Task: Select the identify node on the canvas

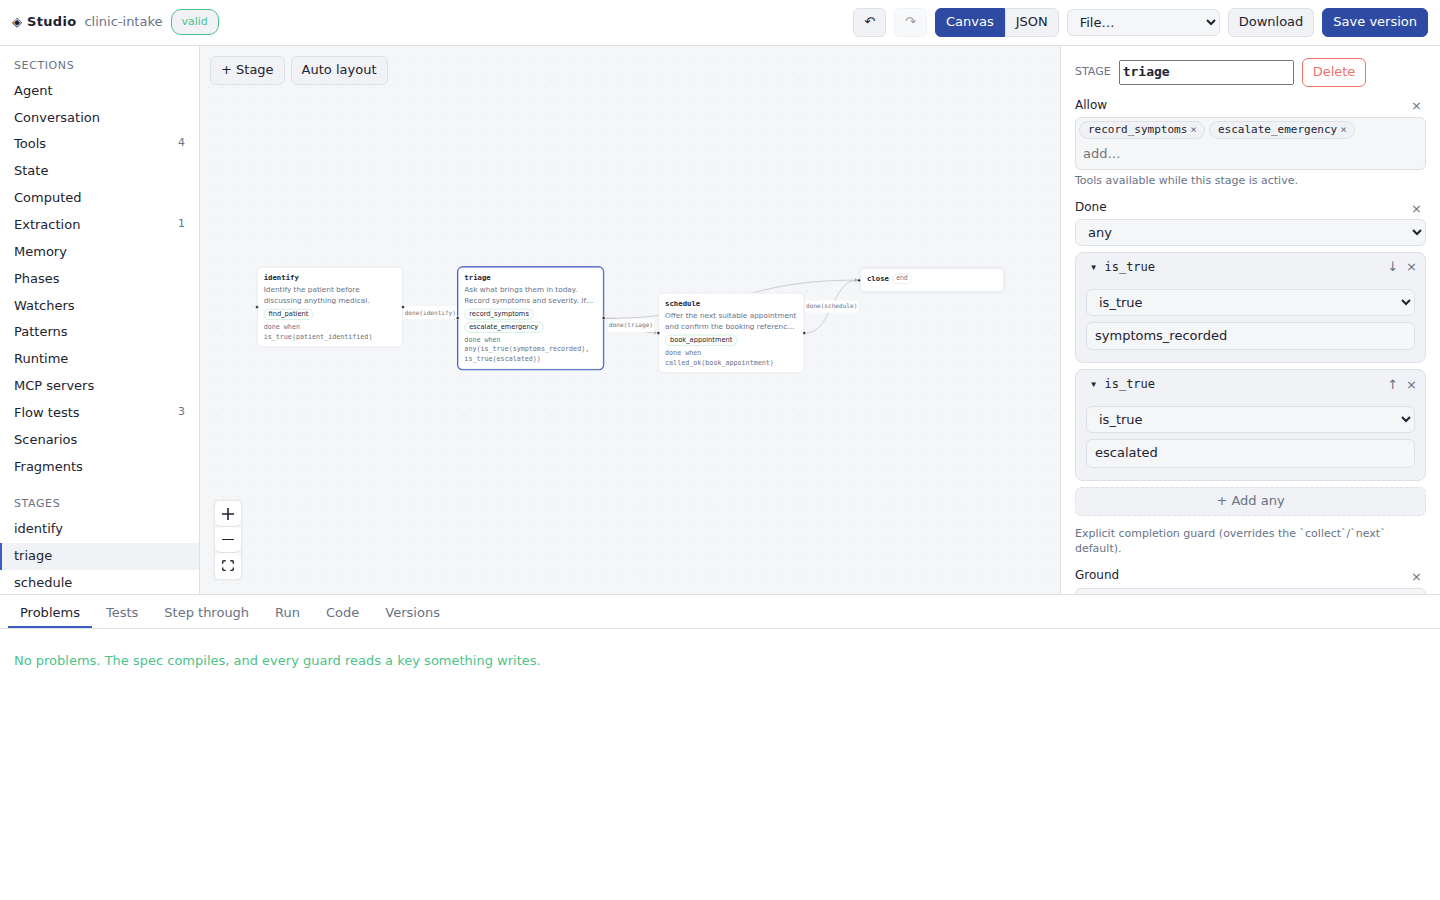Action: [x=330, y=307]
